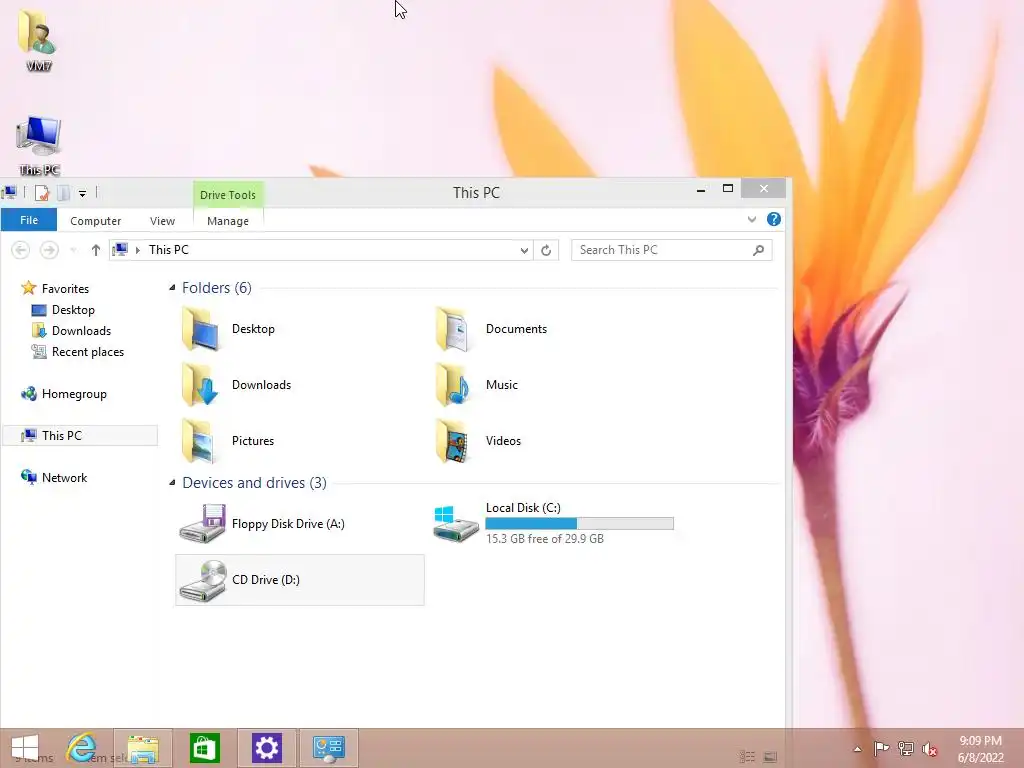Open the clock showing 9:09 PM
The image size is (1024, 768).
tap(980, 749)
